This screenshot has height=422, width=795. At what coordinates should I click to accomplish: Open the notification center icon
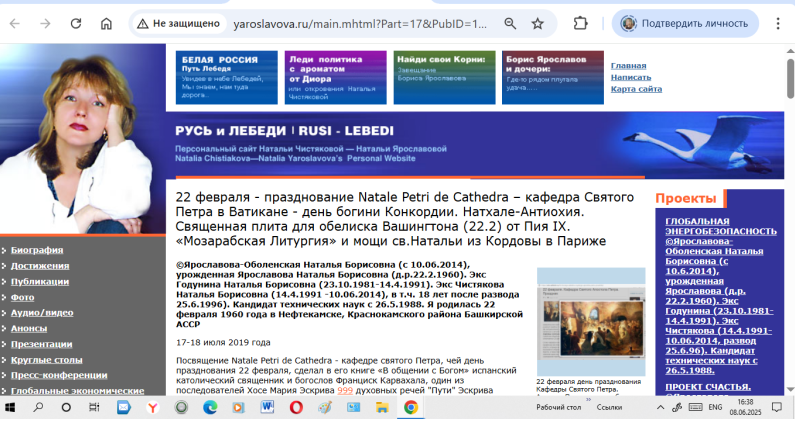tap(777, 407)
